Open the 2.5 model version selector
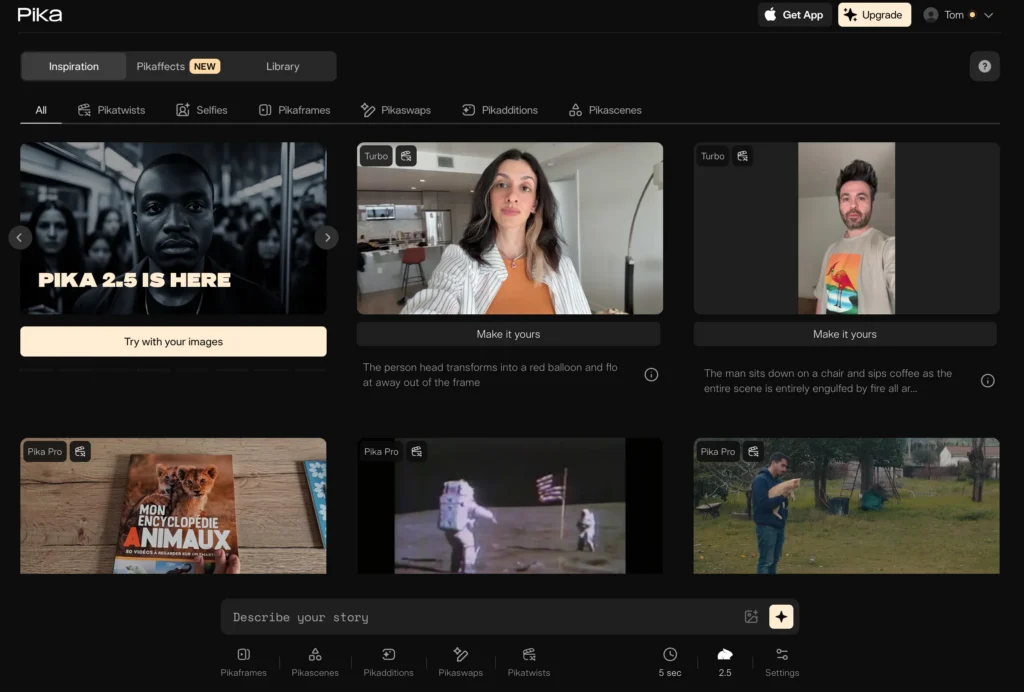 [x=725, y=662]
